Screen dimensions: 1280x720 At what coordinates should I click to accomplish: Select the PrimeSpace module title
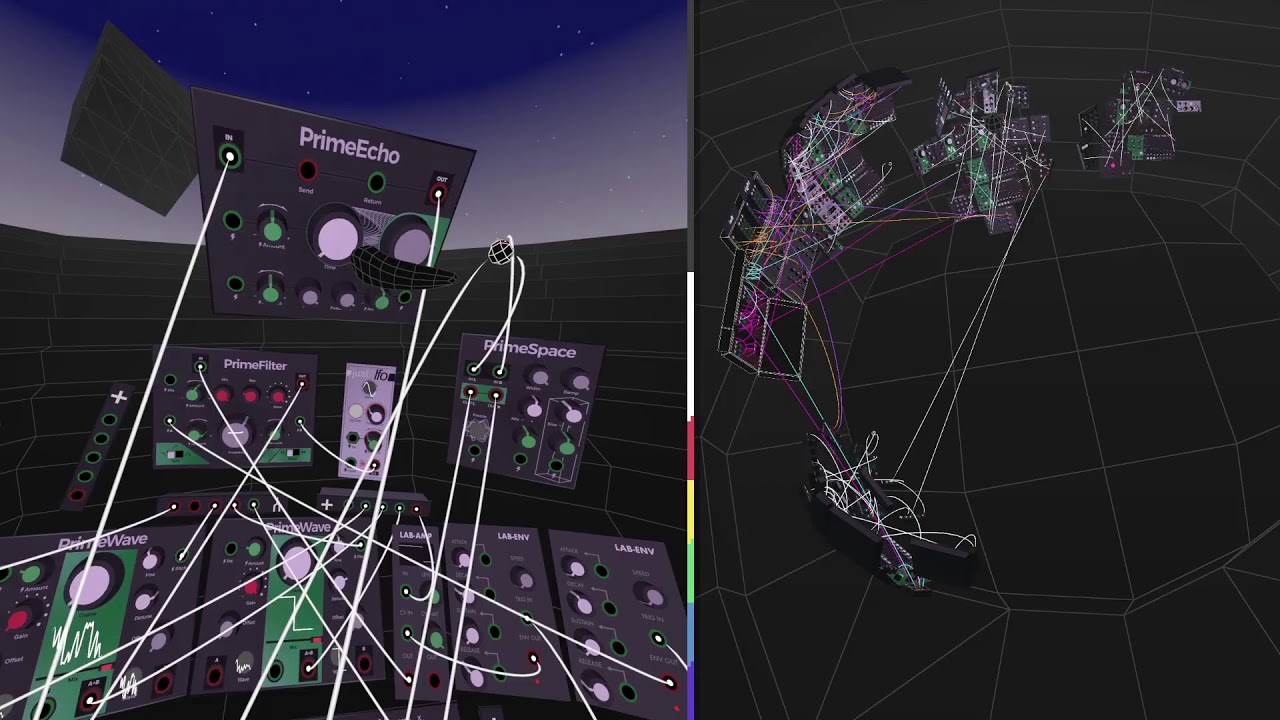pyautogui.click(x=530, y=349)
